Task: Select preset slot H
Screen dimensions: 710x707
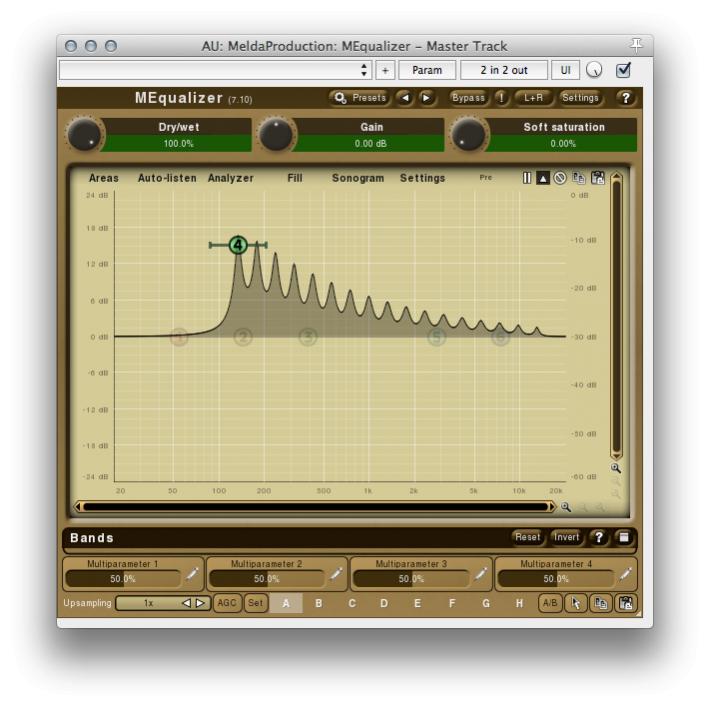Action: point(519,603)
